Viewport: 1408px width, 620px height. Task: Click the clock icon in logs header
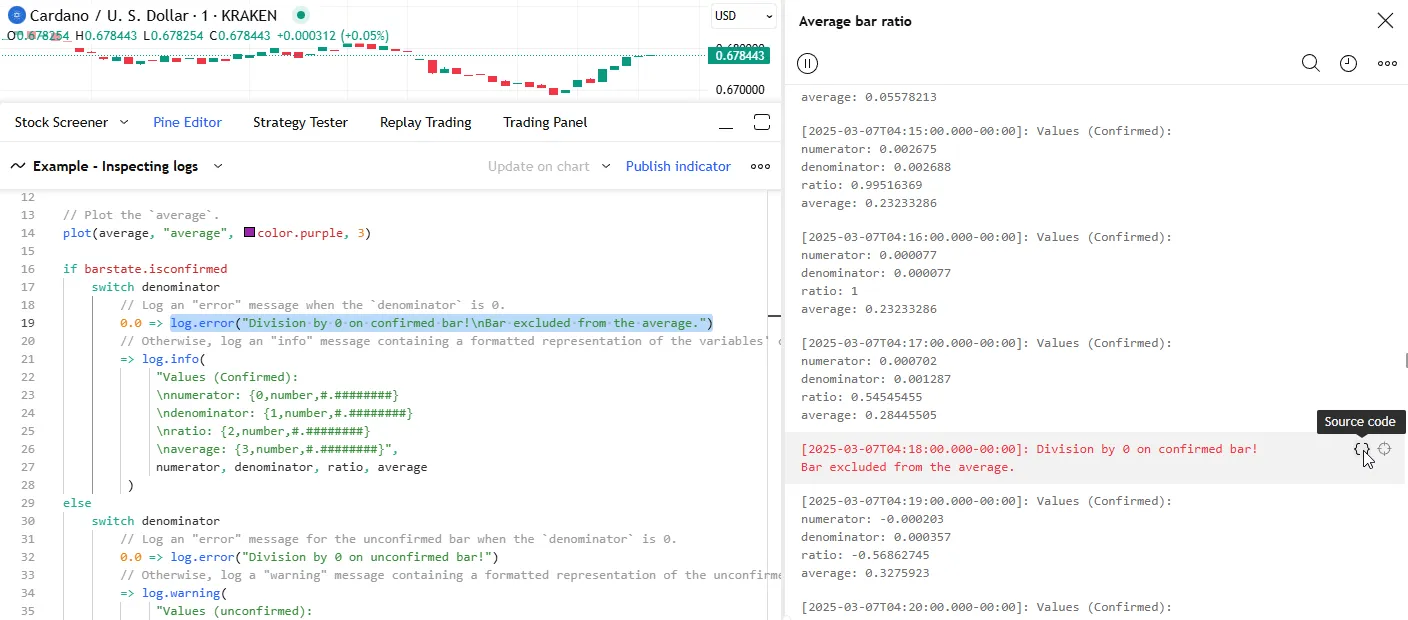coord(1348,63)
